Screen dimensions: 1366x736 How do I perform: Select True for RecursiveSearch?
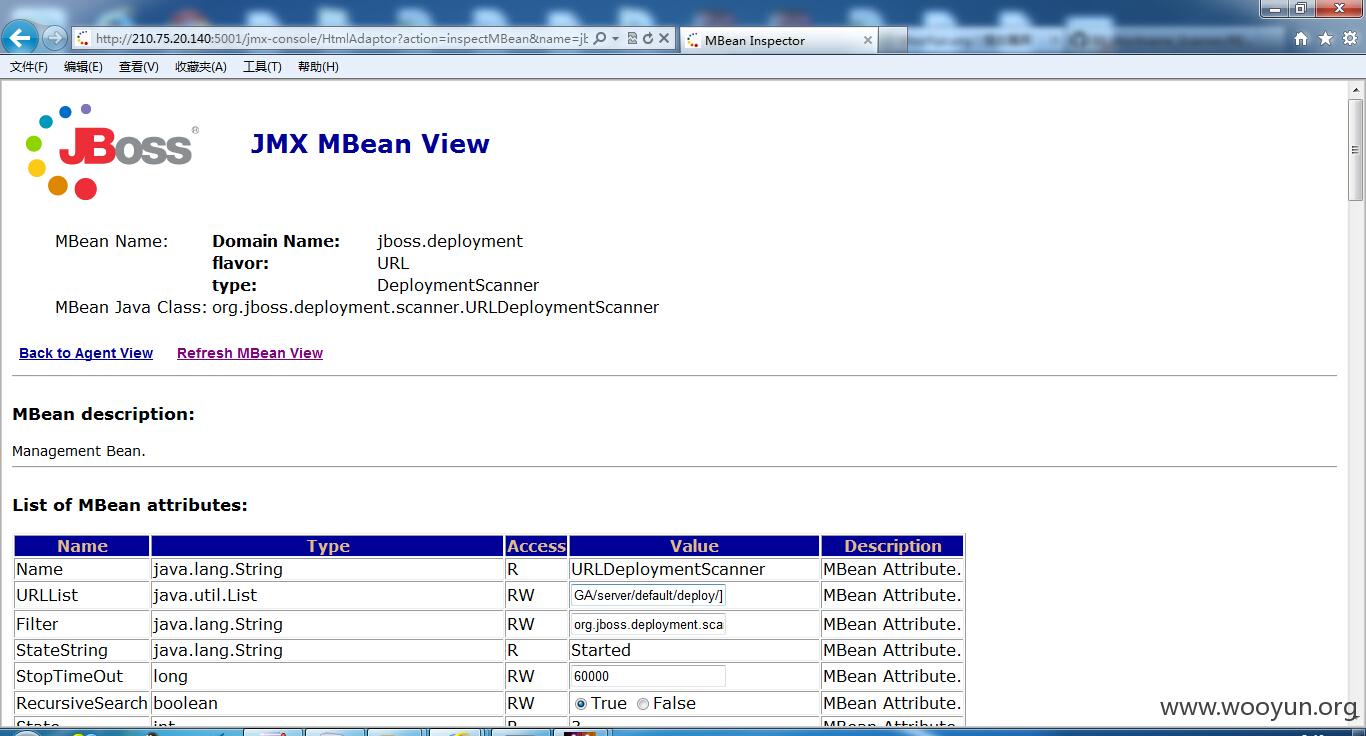tap(581, 704)
